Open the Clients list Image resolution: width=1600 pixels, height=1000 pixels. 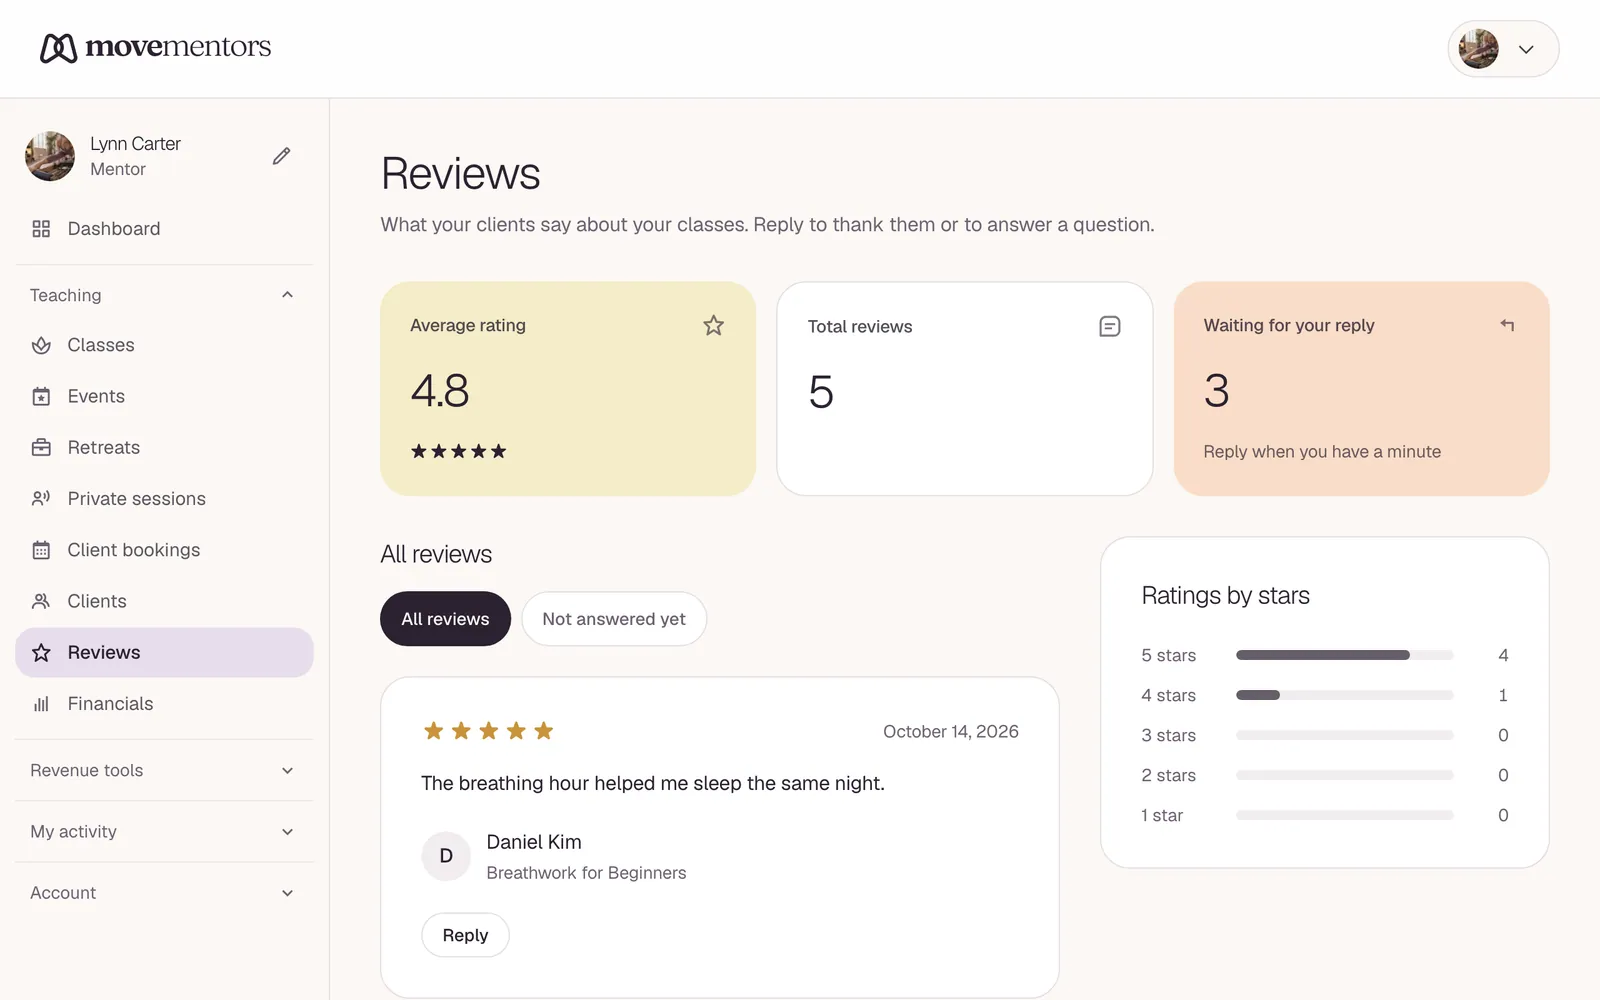[164, 601]
